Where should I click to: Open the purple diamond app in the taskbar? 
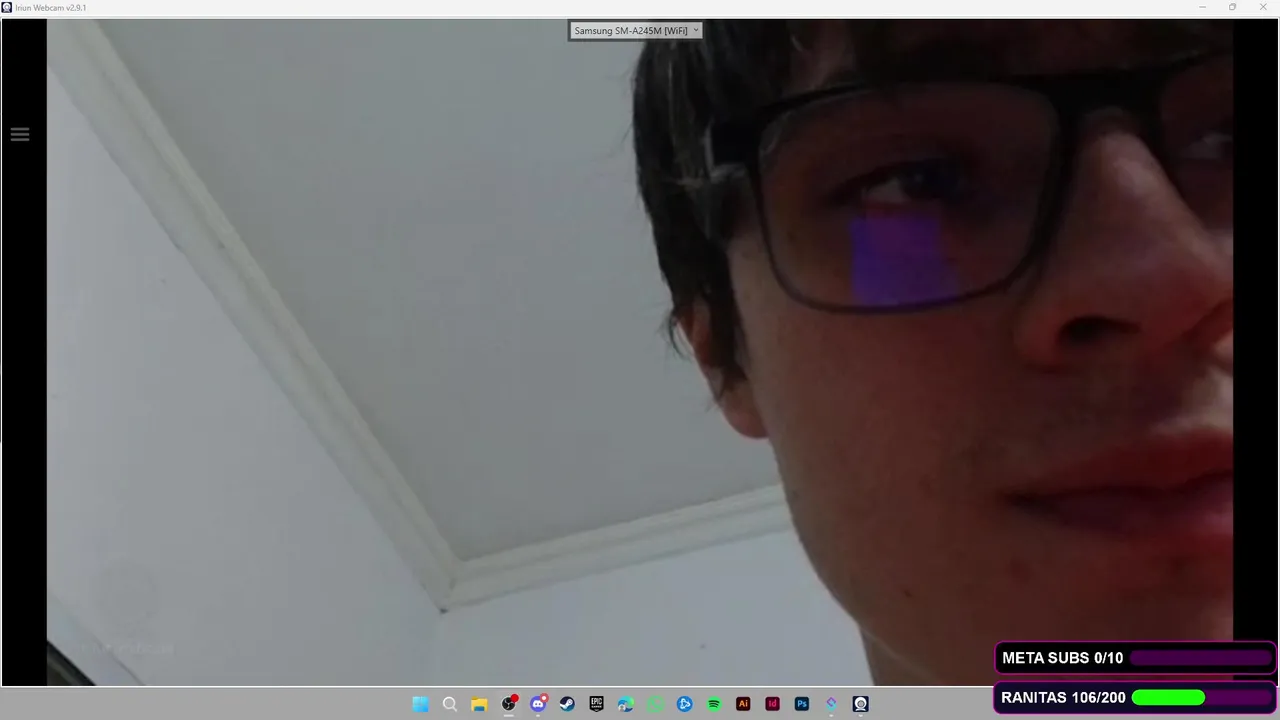tap(831, 704)
